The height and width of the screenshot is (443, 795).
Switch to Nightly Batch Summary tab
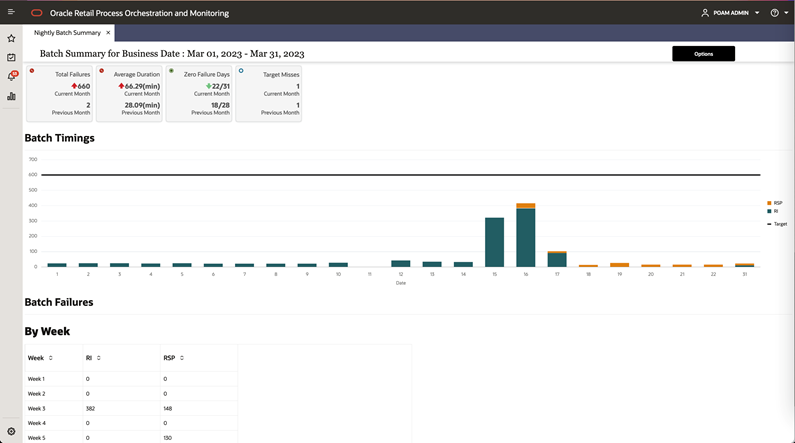point(67,32)
